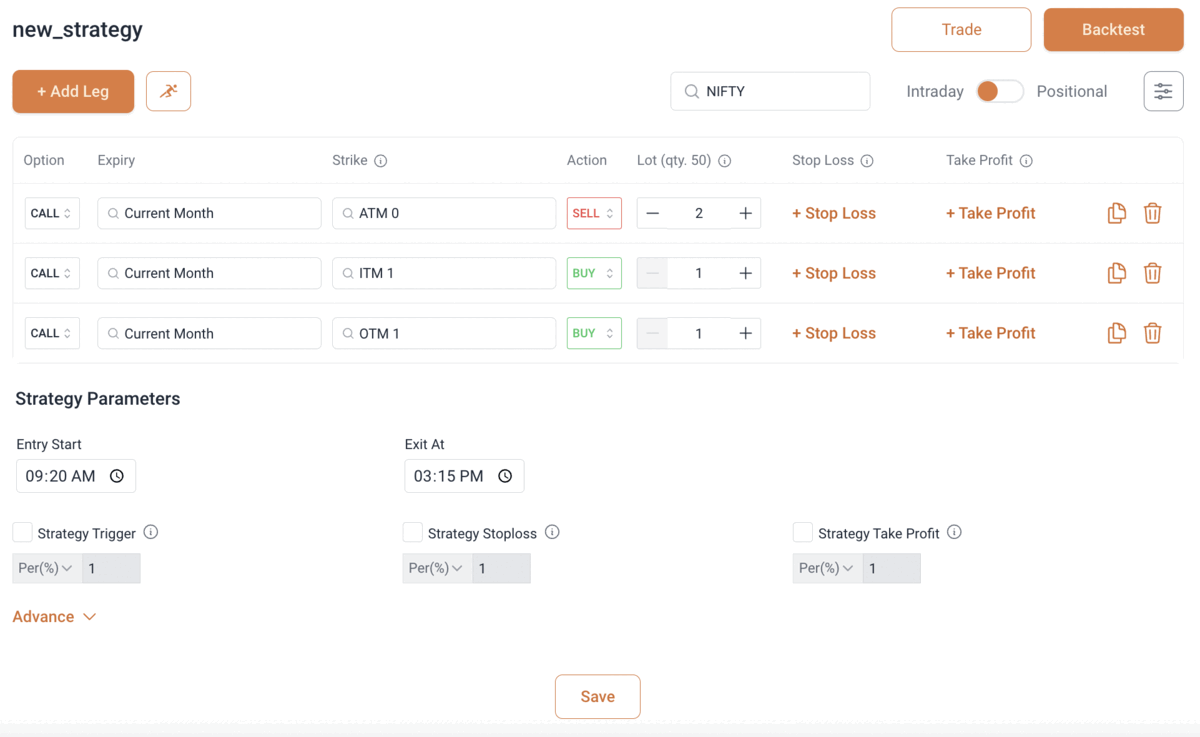The width and height of the screenshot is (1200, 737).
Task: Enable the Strategy Trigger checkbox
Action: [x=23, y=533]
